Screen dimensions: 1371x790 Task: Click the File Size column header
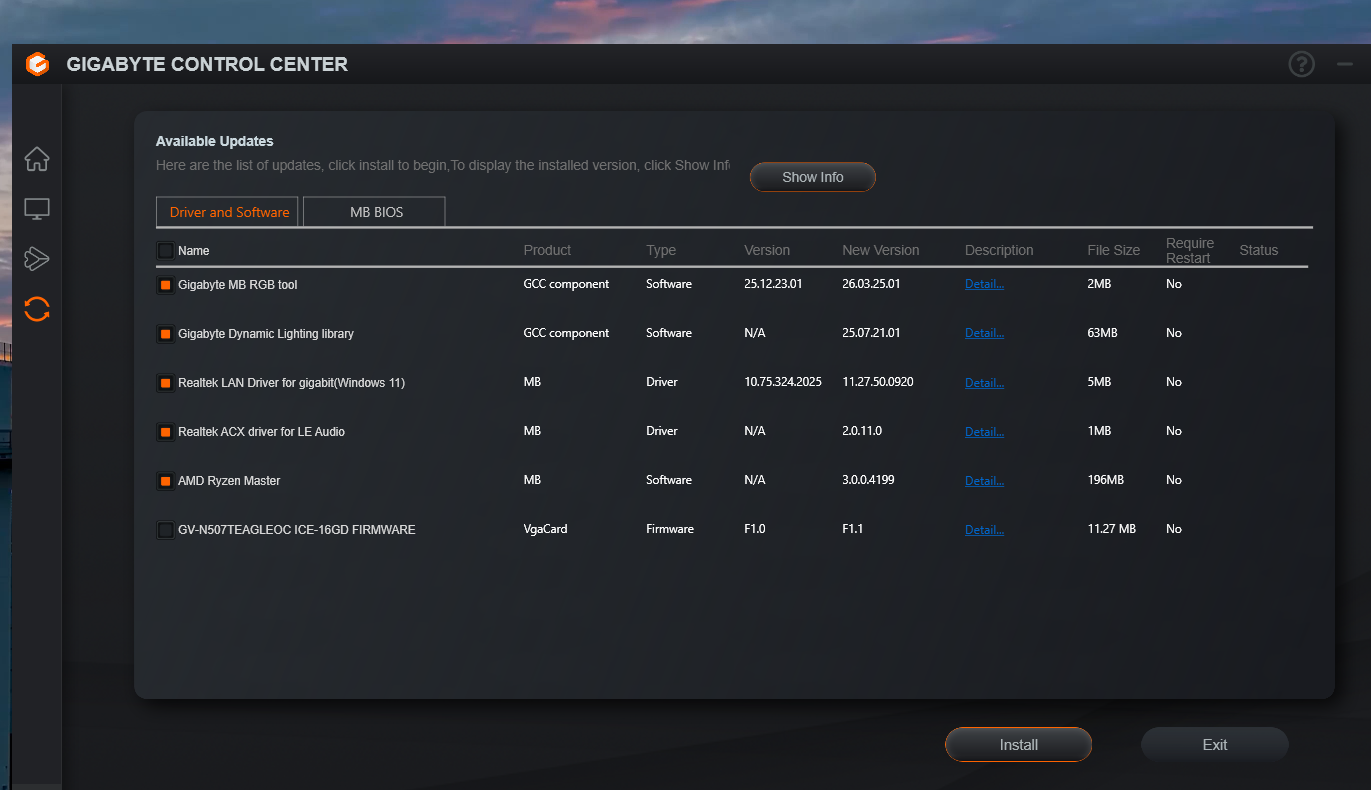click(x=1114, y=250)
